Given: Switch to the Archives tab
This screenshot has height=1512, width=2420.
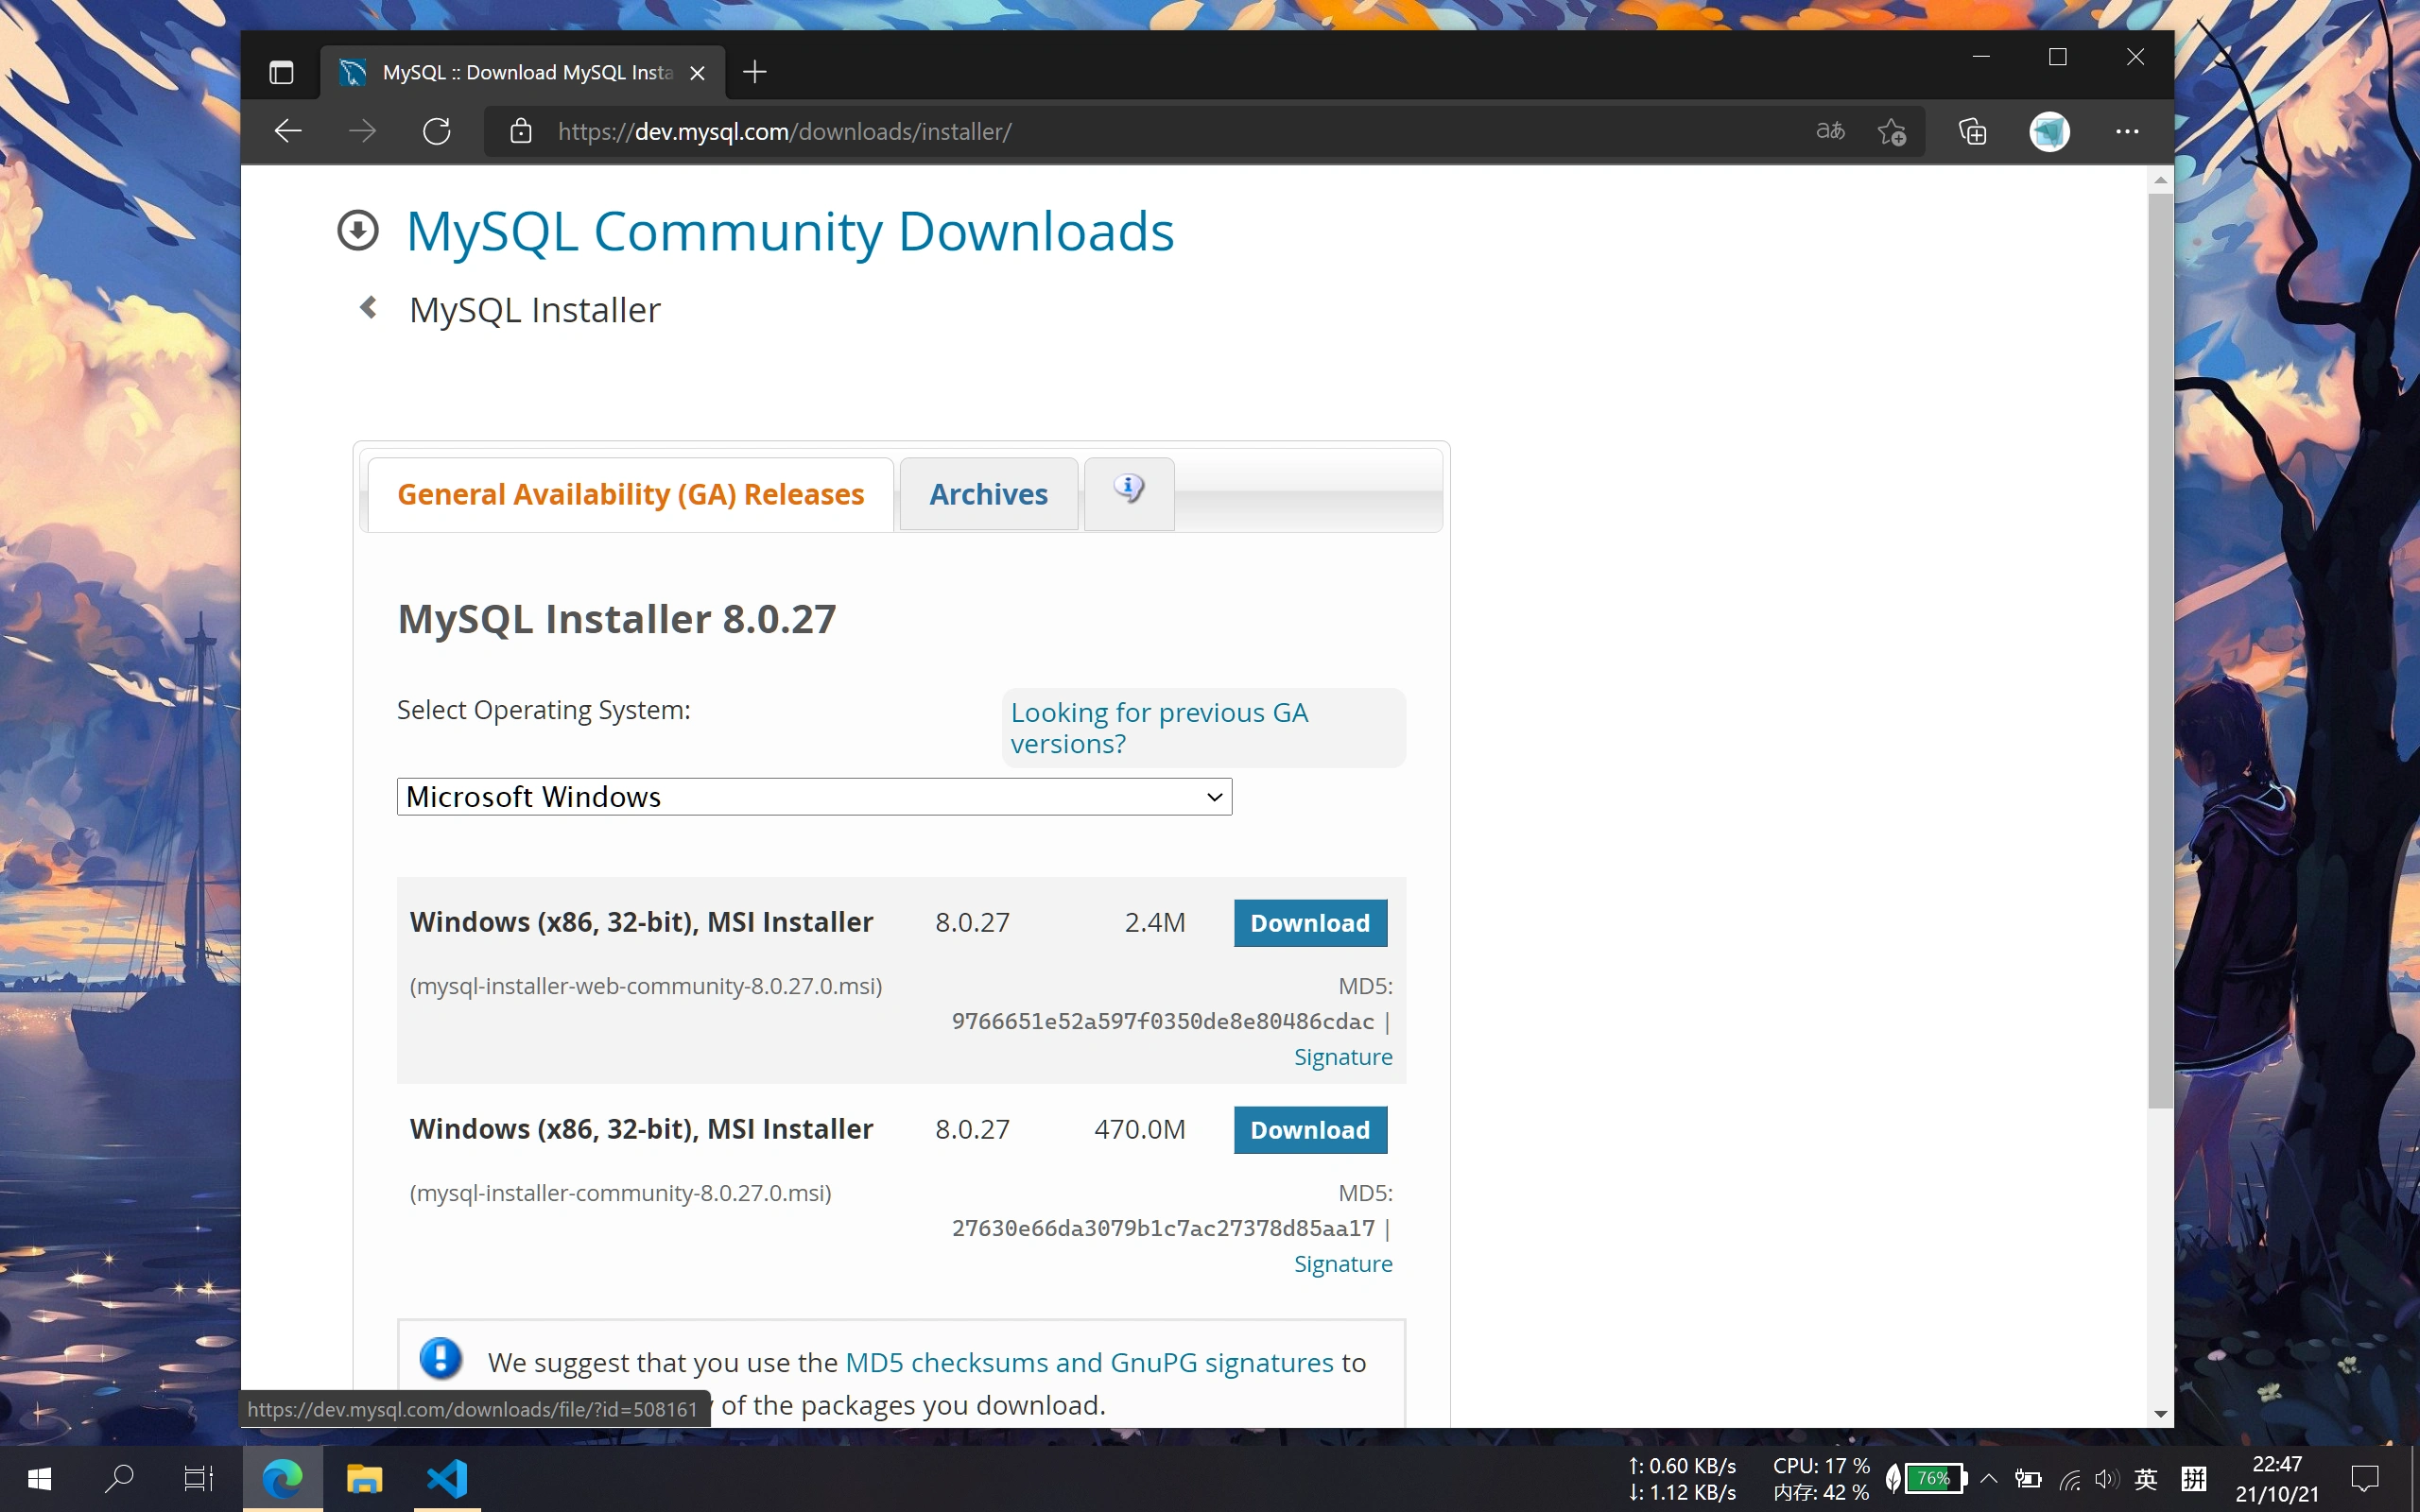Looking at the screenshot, I should tap(988, 494).
